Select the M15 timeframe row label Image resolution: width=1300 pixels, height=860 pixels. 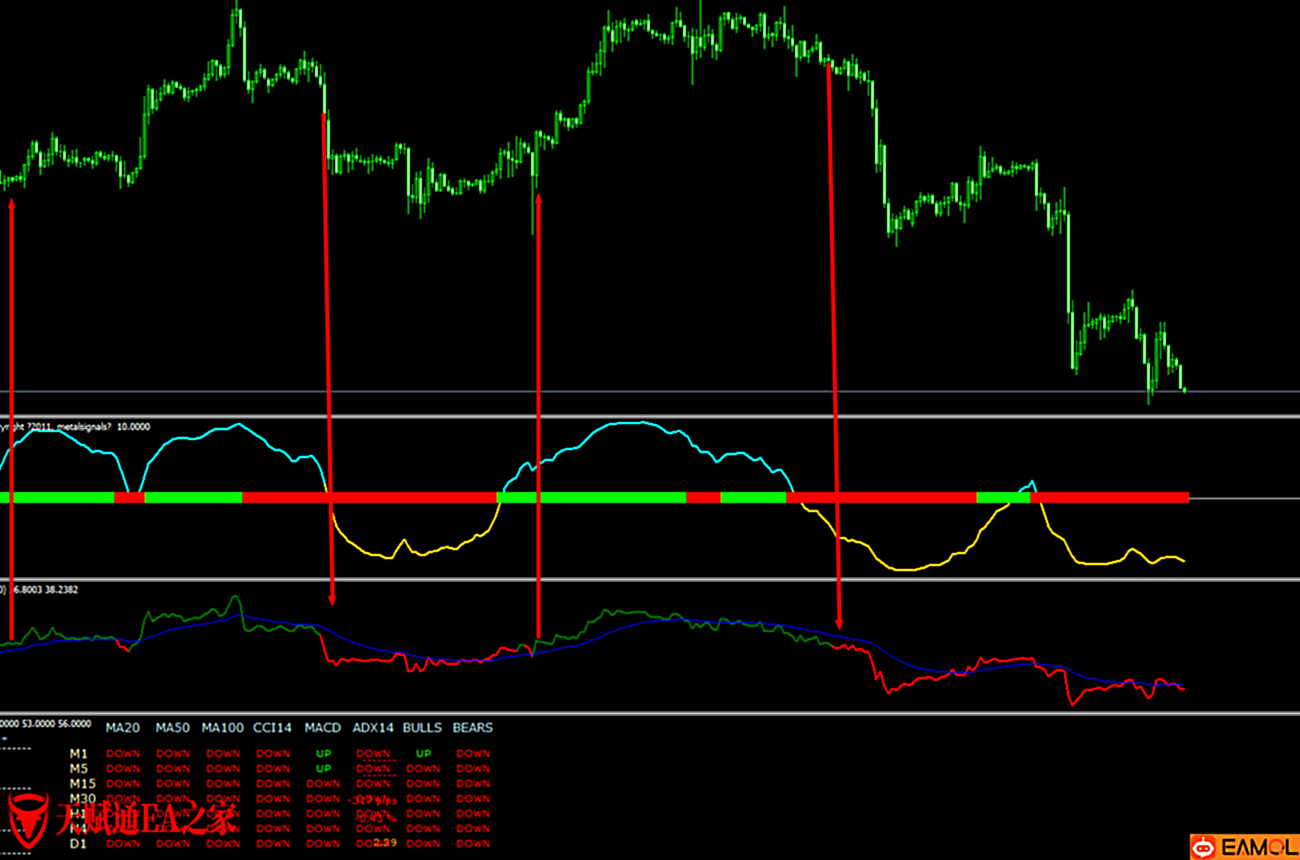click(x=82, y=783)
